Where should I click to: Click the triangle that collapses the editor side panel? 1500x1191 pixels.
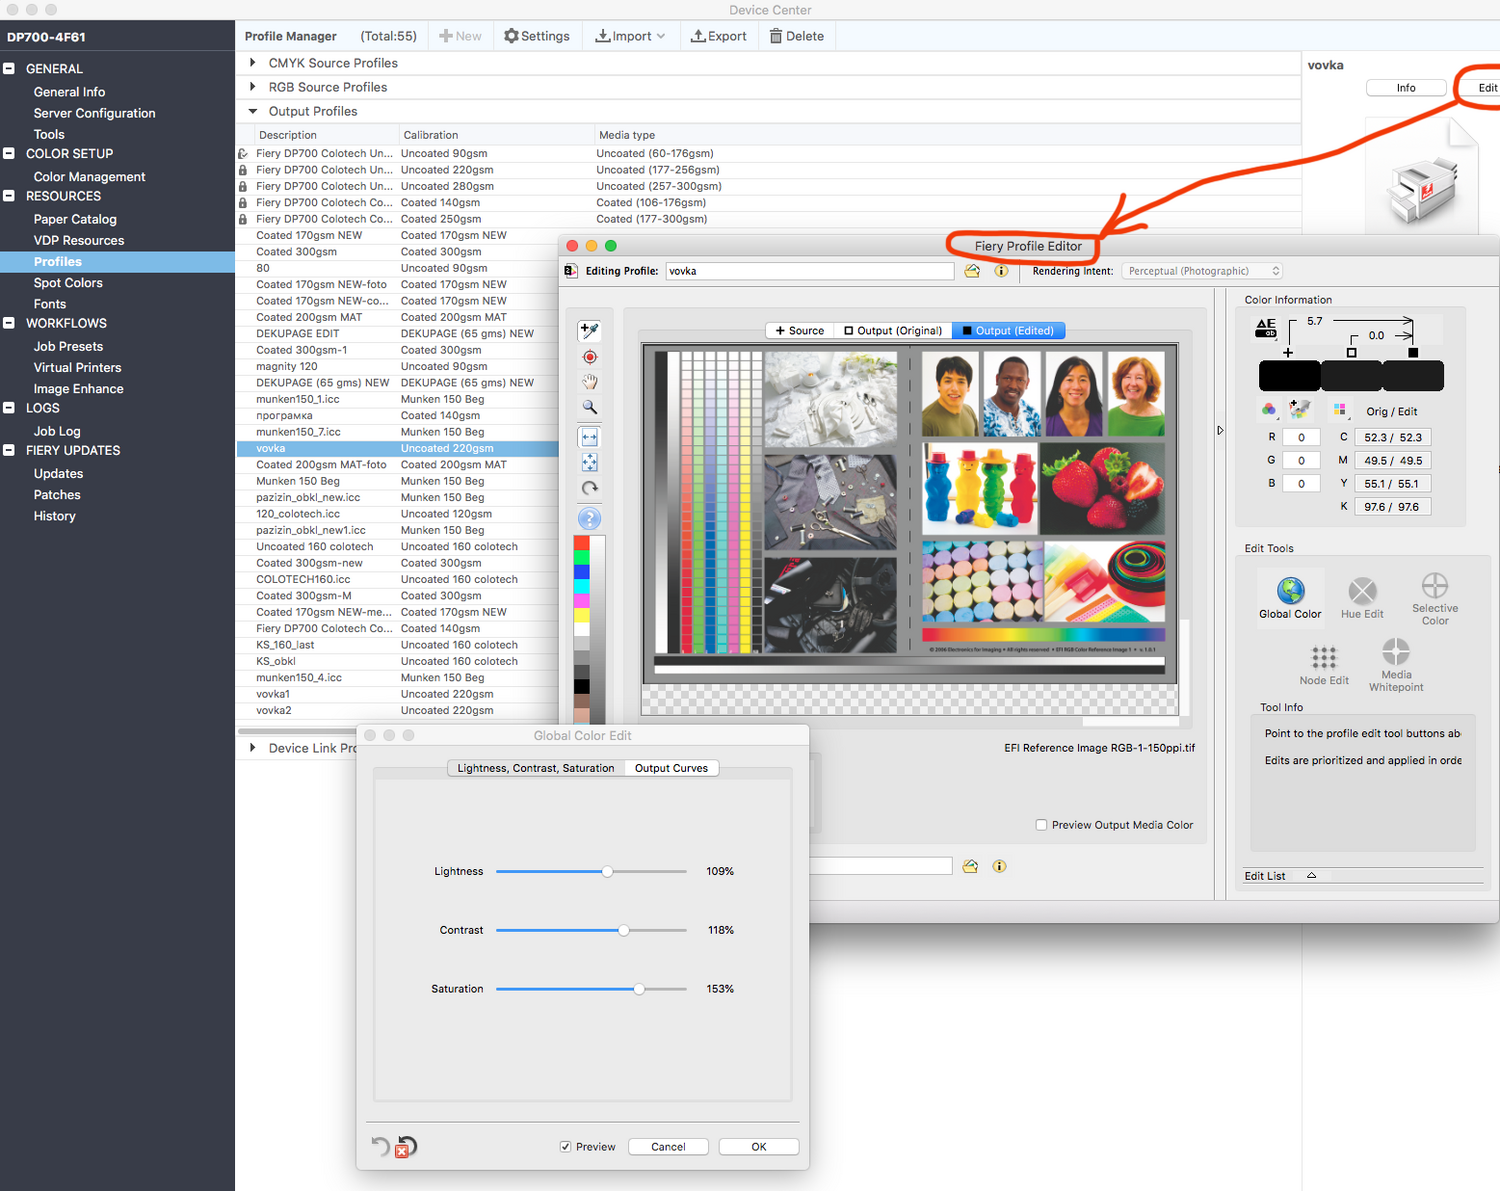[1220, 430]
